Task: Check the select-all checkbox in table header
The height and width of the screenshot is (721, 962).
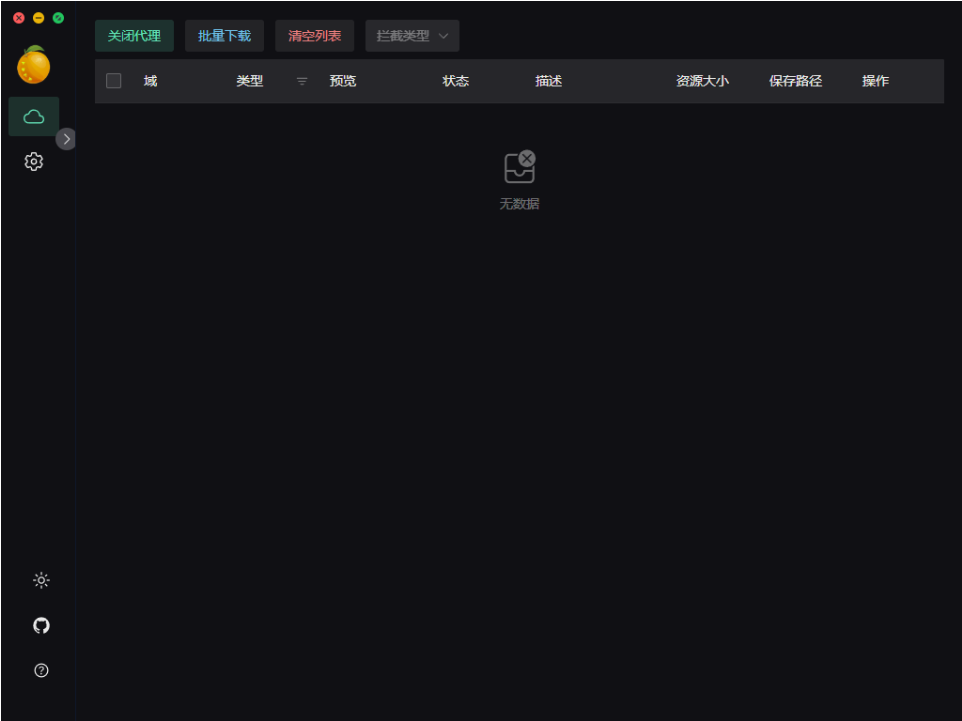Action: (113, 80)
